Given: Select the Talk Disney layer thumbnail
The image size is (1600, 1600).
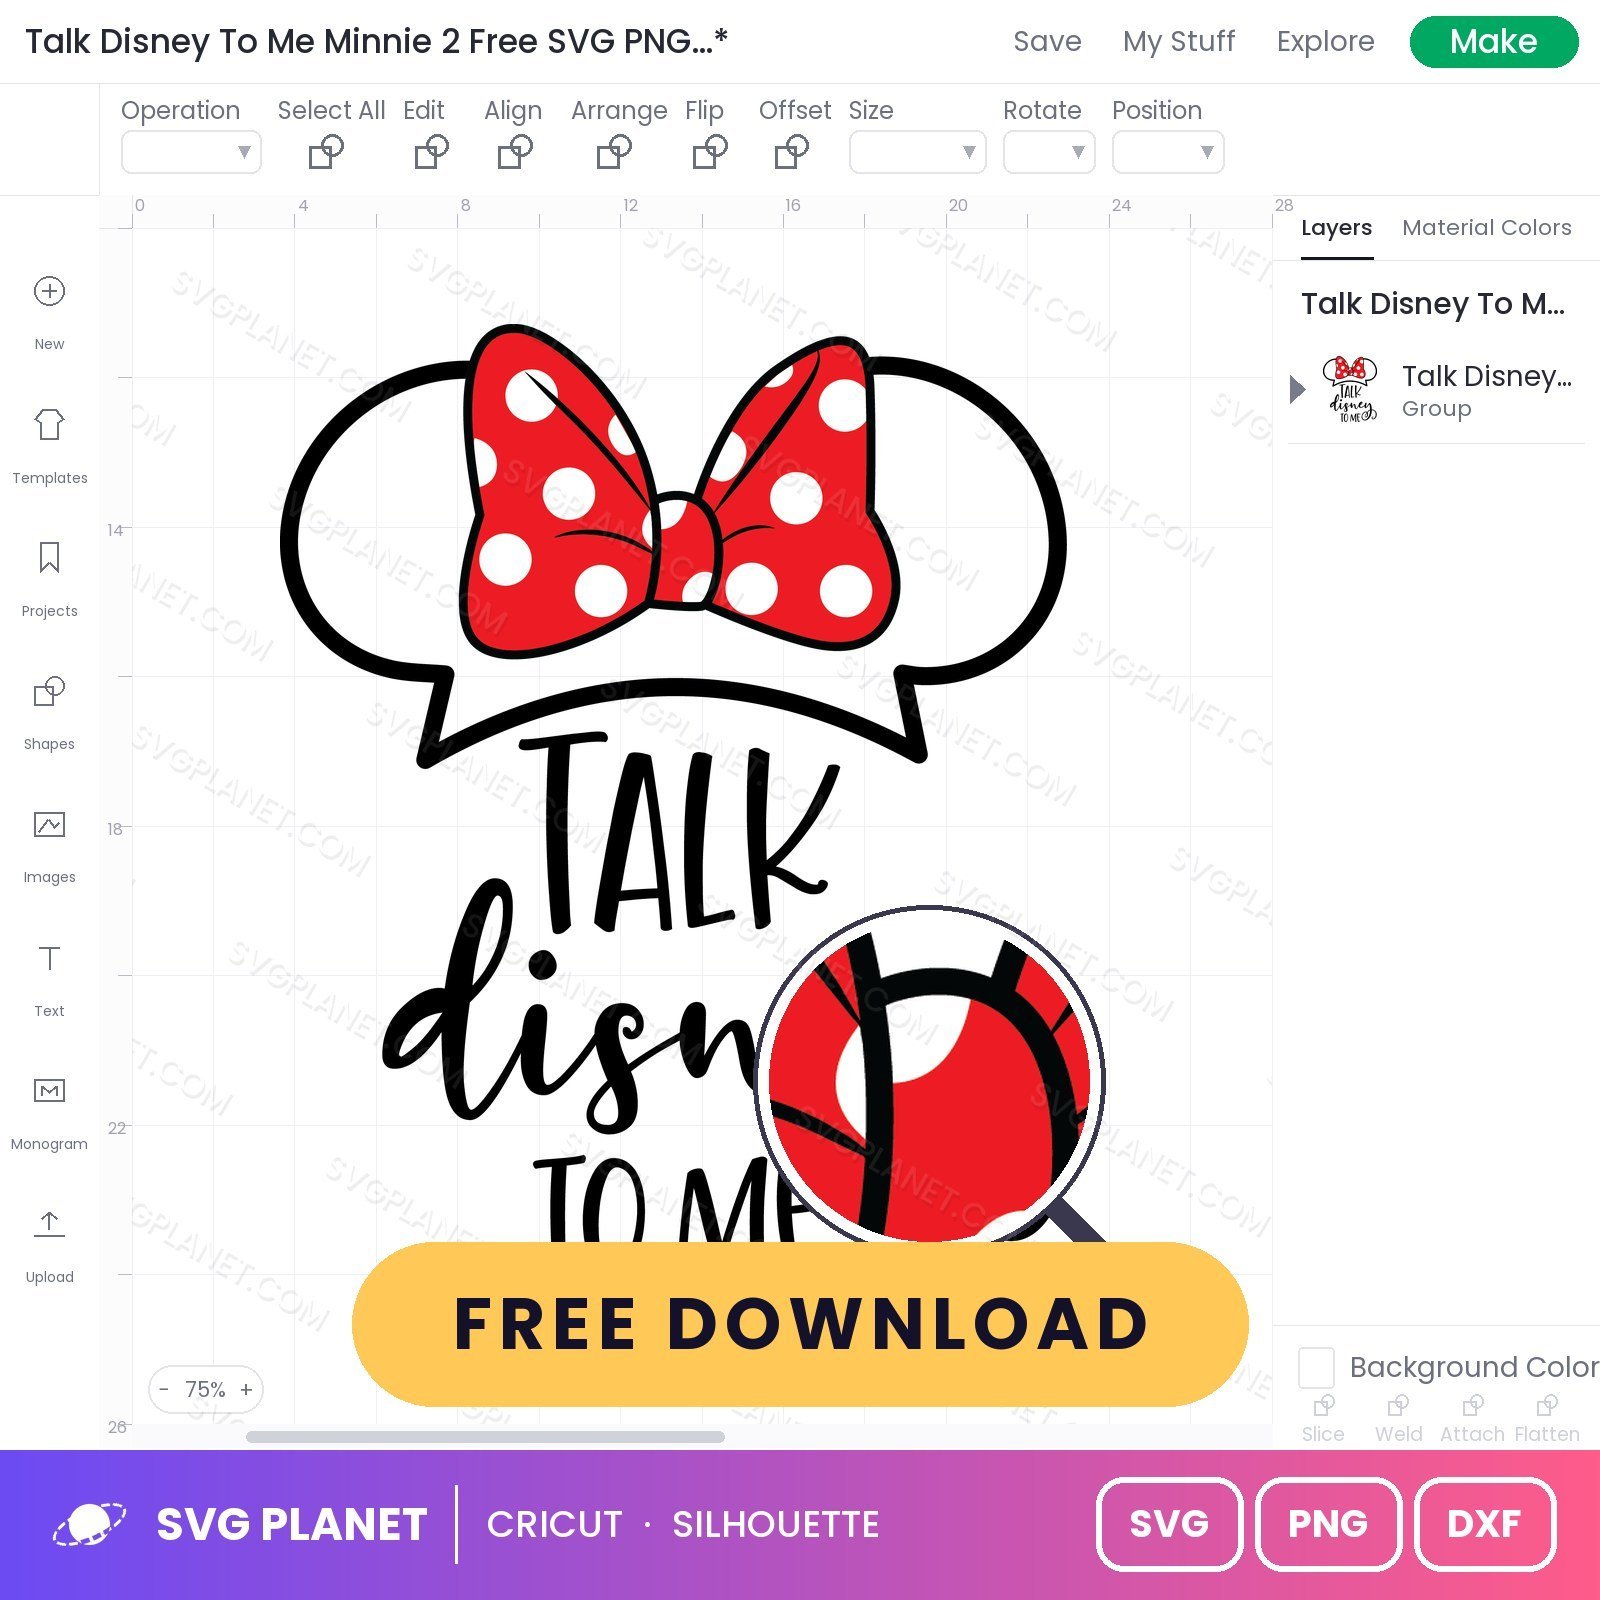Looking at the screenshot, I should 1350,388.
